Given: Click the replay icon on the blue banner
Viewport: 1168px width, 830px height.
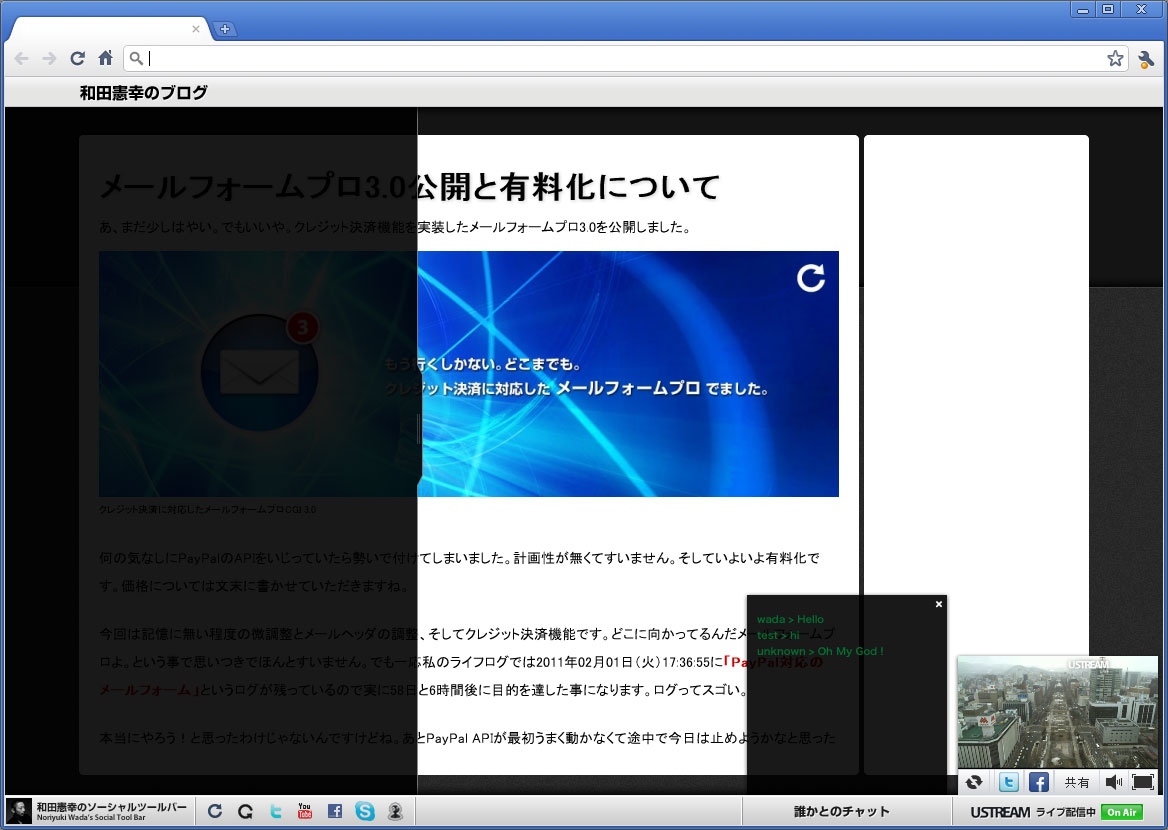Looking at the screenshot, I should point(810,278).
